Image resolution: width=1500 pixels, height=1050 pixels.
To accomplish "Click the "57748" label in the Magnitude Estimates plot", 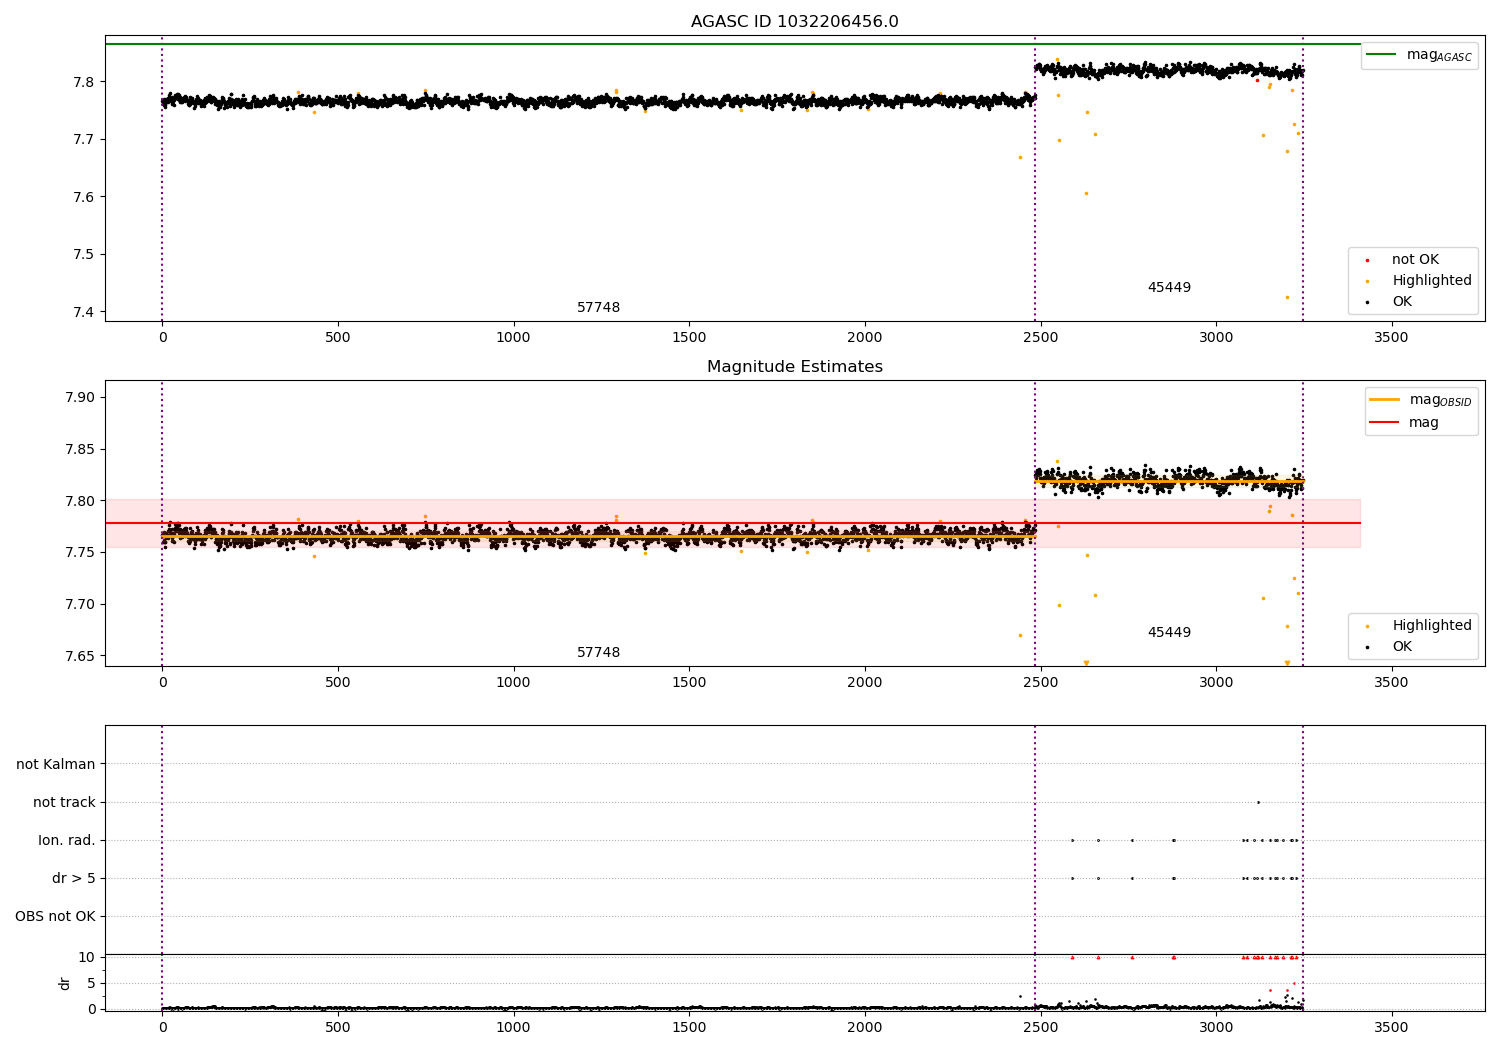I will [x=598, y=653].
